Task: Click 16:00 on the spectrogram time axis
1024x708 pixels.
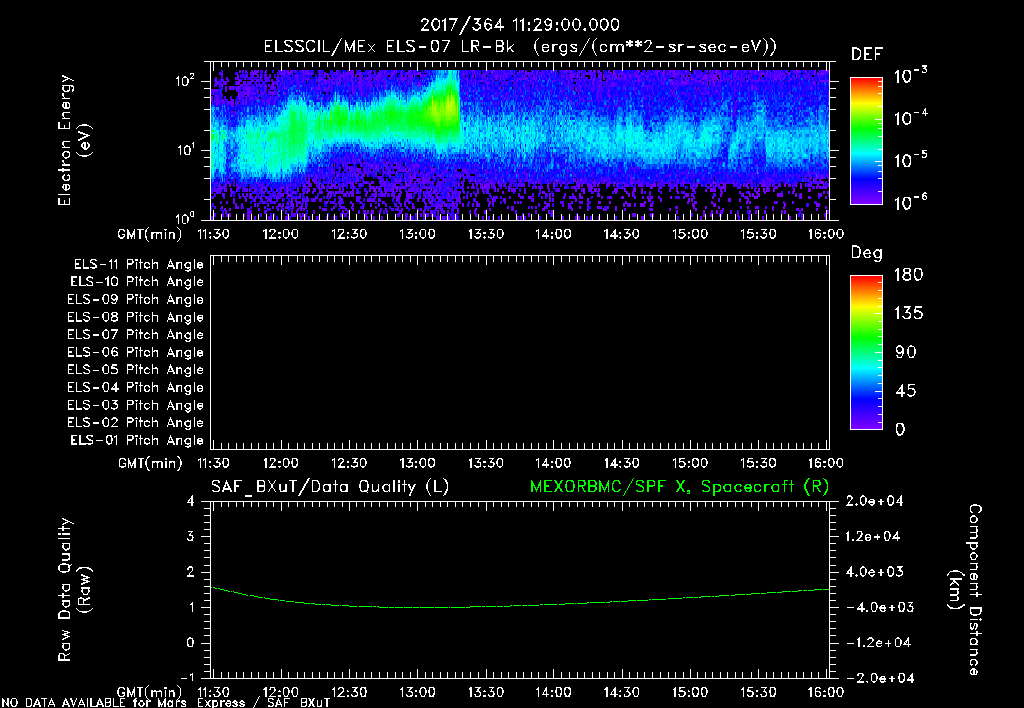Action: [x=826, y=234]
